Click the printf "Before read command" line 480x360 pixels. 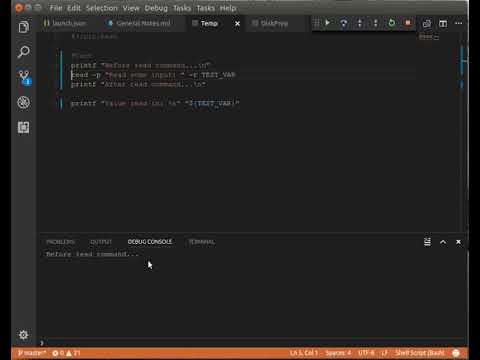point(141,66)
